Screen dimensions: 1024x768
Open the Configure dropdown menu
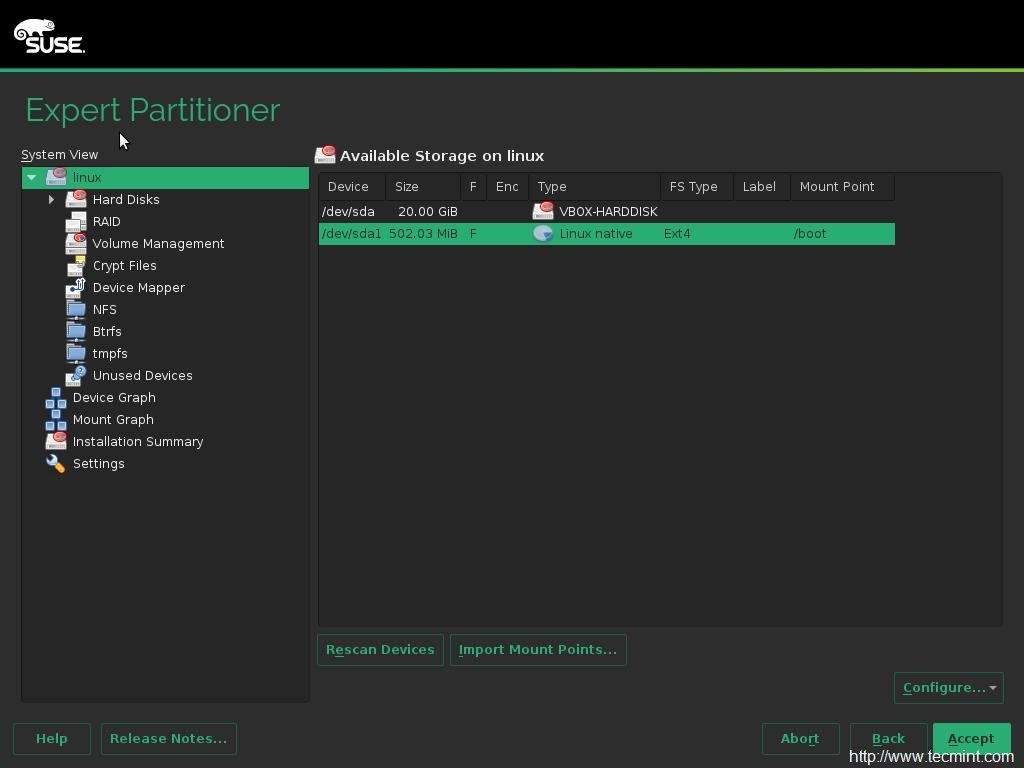948,687
